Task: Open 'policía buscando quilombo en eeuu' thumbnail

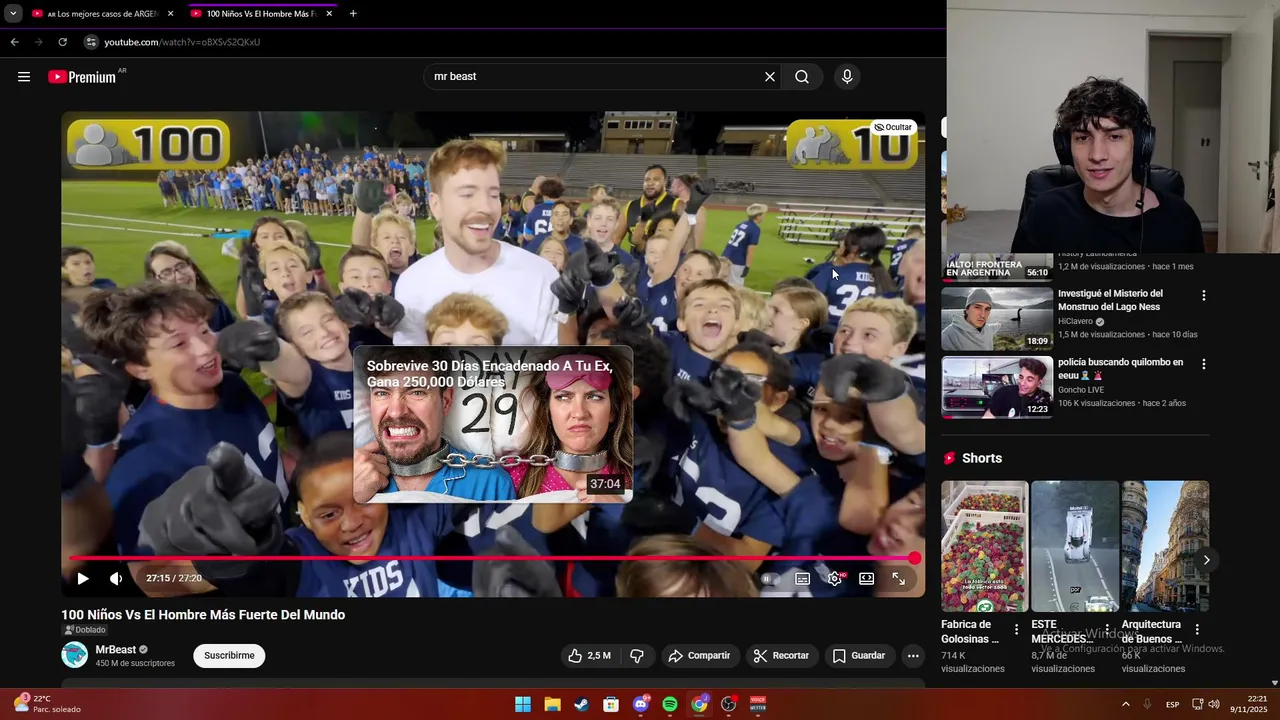Action: coord(997,387)
